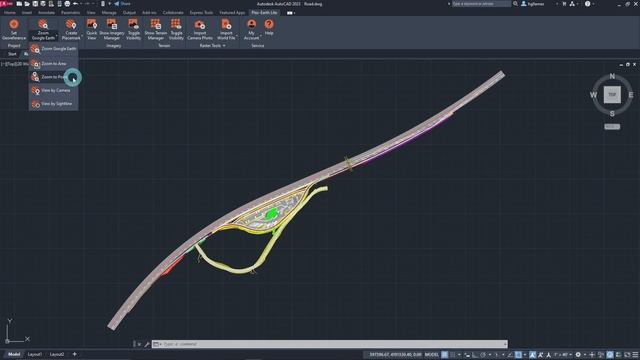Switch to the Parametric ribbon tab
Screen dimensions: 640x360
(71, 13)
